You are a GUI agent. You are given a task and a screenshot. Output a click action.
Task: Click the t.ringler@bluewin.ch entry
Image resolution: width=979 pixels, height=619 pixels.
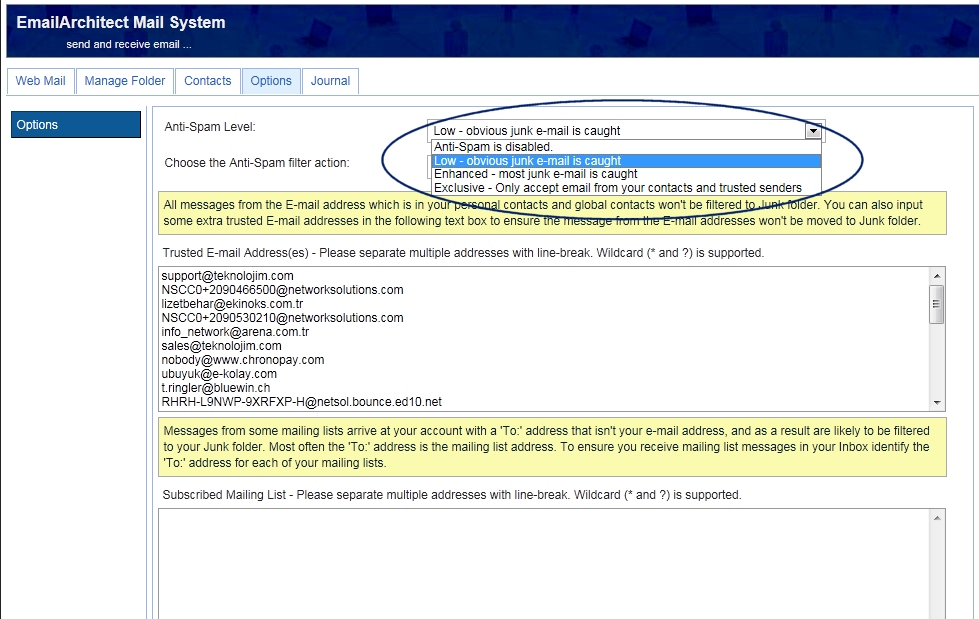click(215, 387)
